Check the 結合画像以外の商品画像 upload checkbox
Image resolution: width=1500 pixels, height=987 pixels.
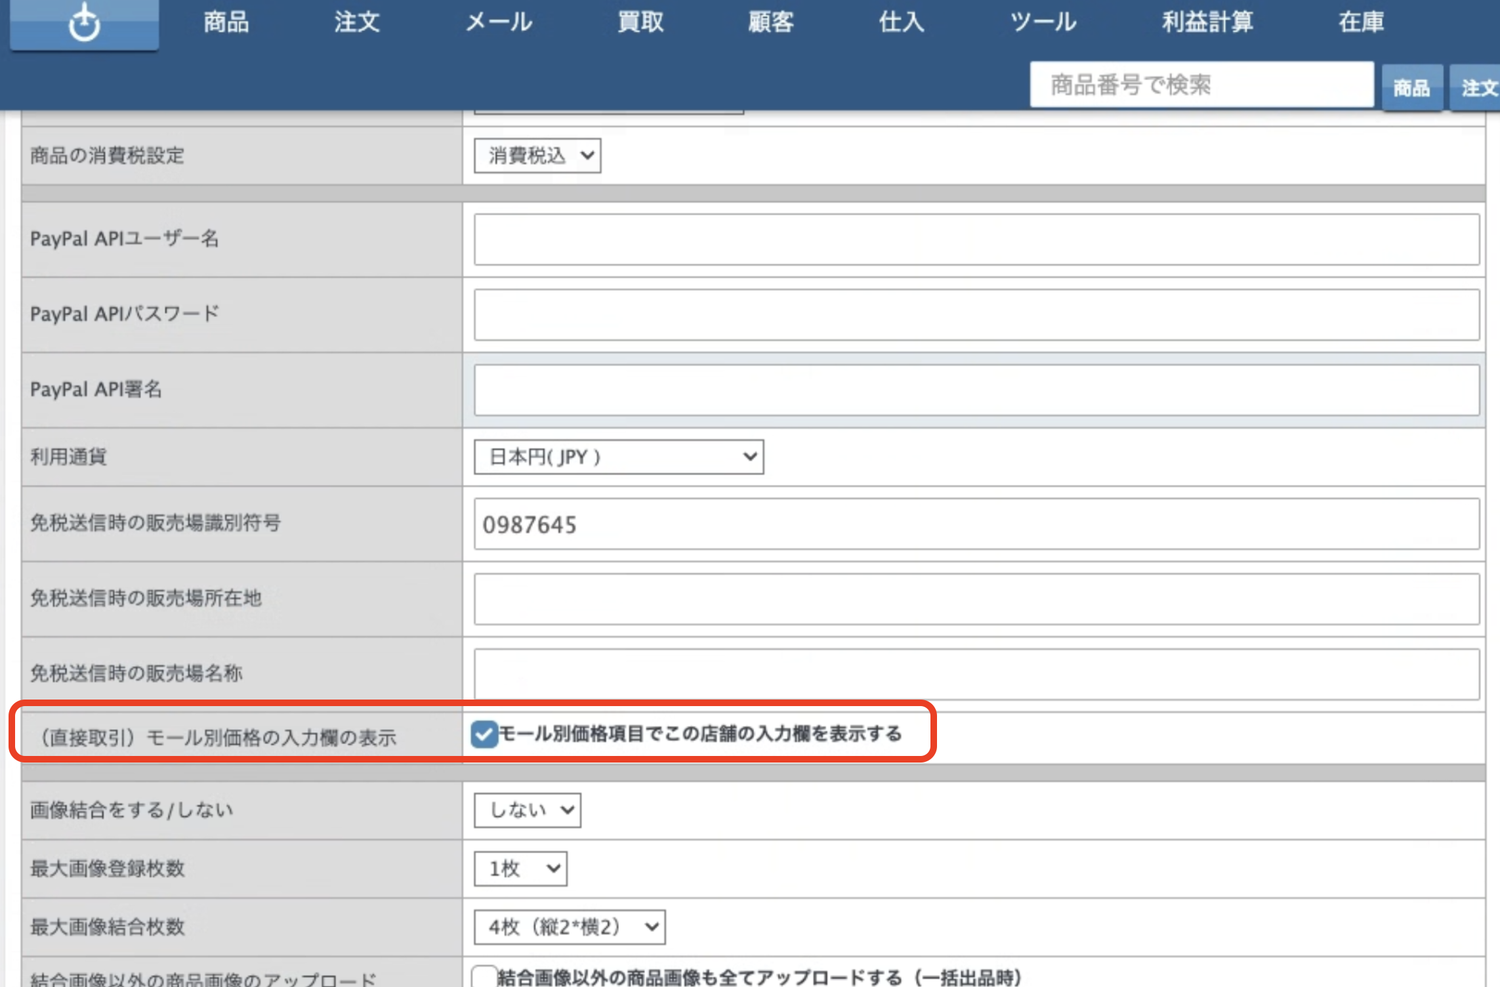click(x=484, y=977)
